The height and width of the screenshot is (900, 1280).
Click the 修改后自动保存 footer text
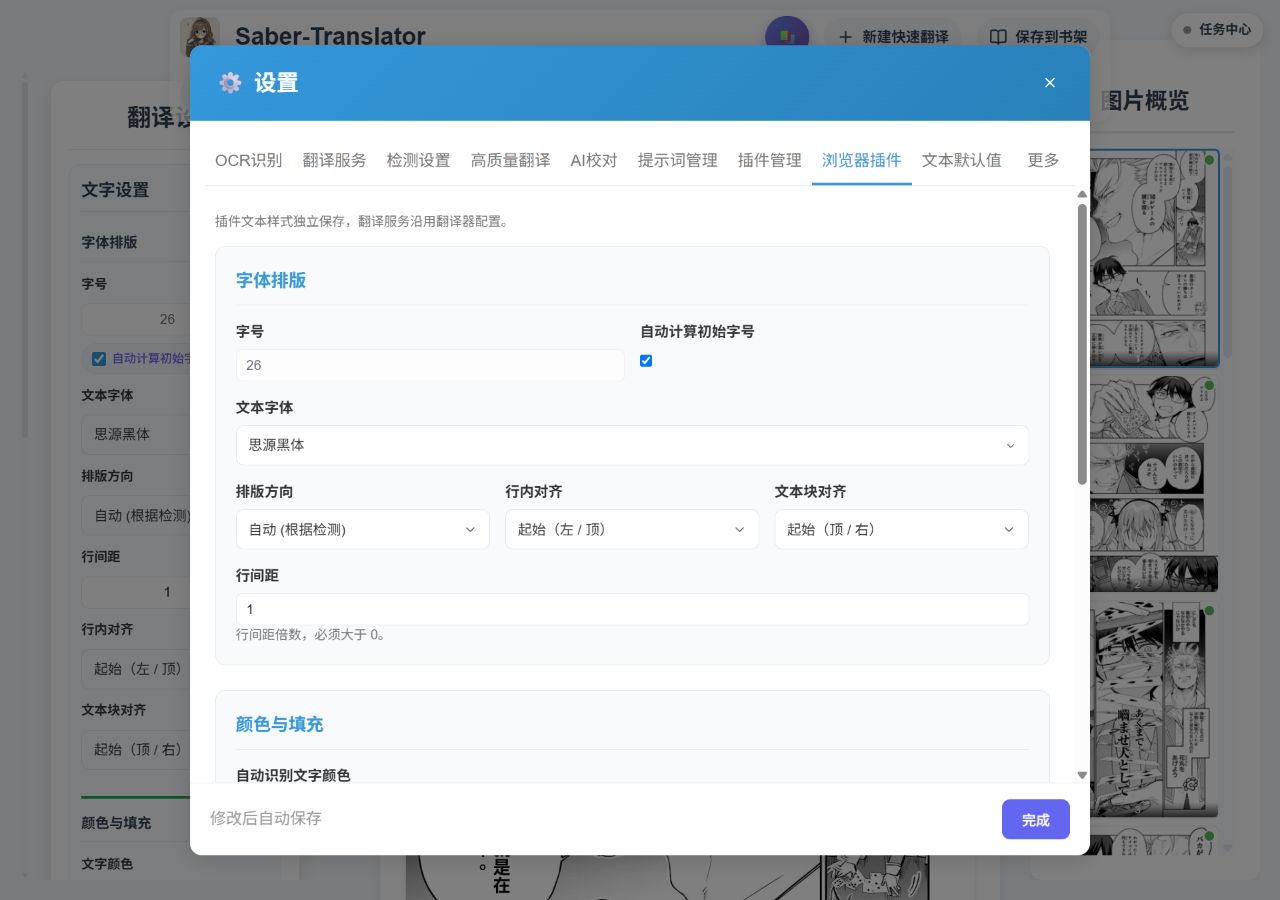266,818
